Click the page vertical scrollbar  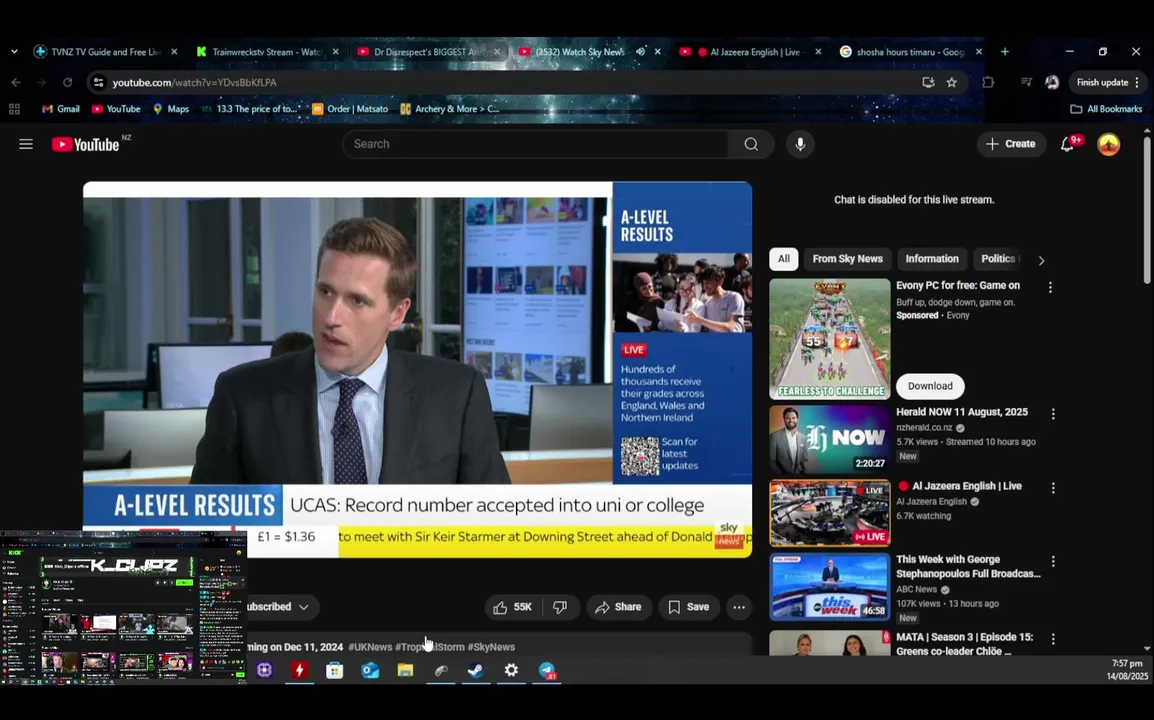[1147, 210]
